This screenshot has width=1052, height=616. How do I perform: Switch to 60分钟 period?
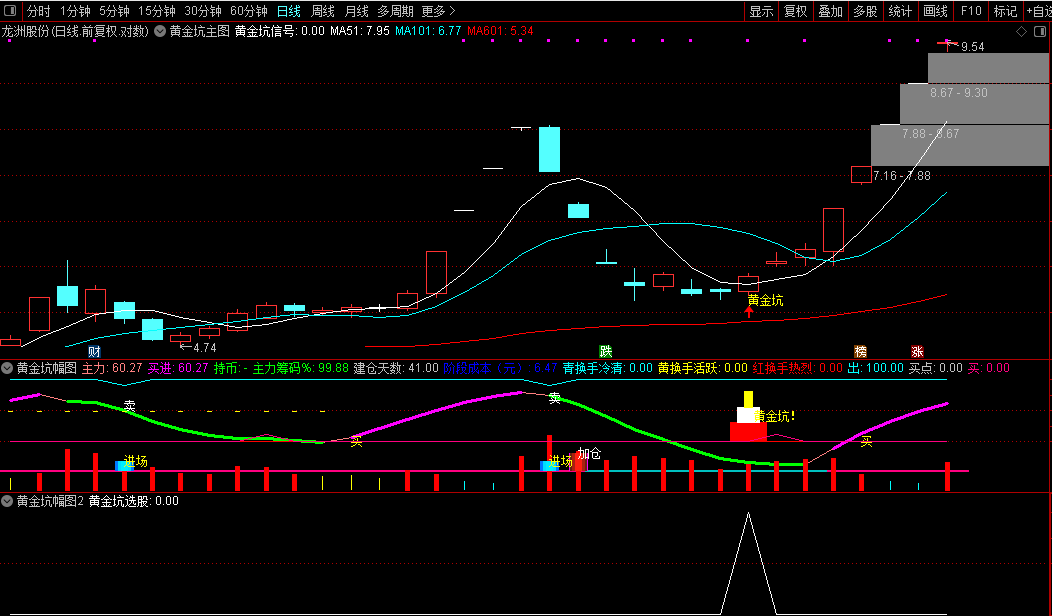click(x=249, y=11)
